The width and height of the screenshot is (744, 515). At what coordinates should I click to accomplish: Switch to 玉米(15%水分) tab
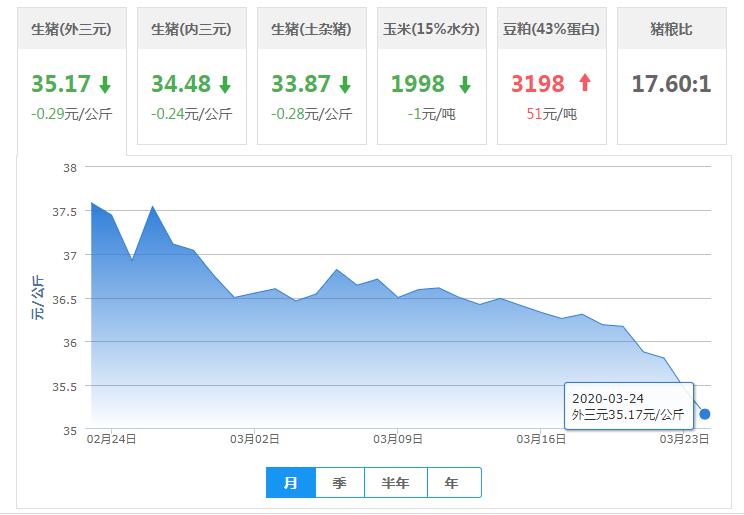pos(432,30)
